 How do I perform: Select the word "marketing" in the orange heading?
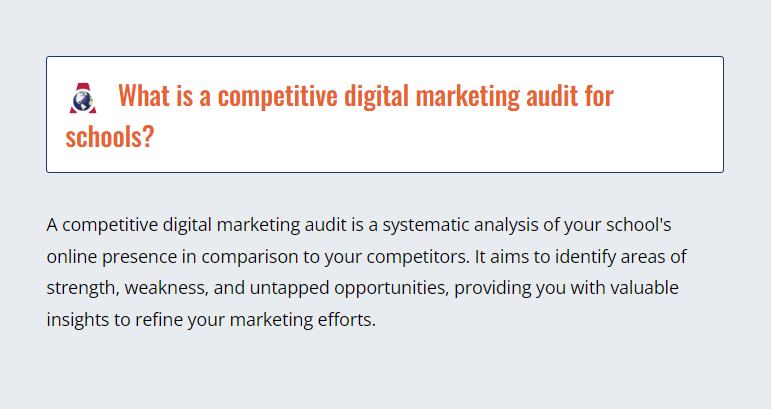click(468, 95)
